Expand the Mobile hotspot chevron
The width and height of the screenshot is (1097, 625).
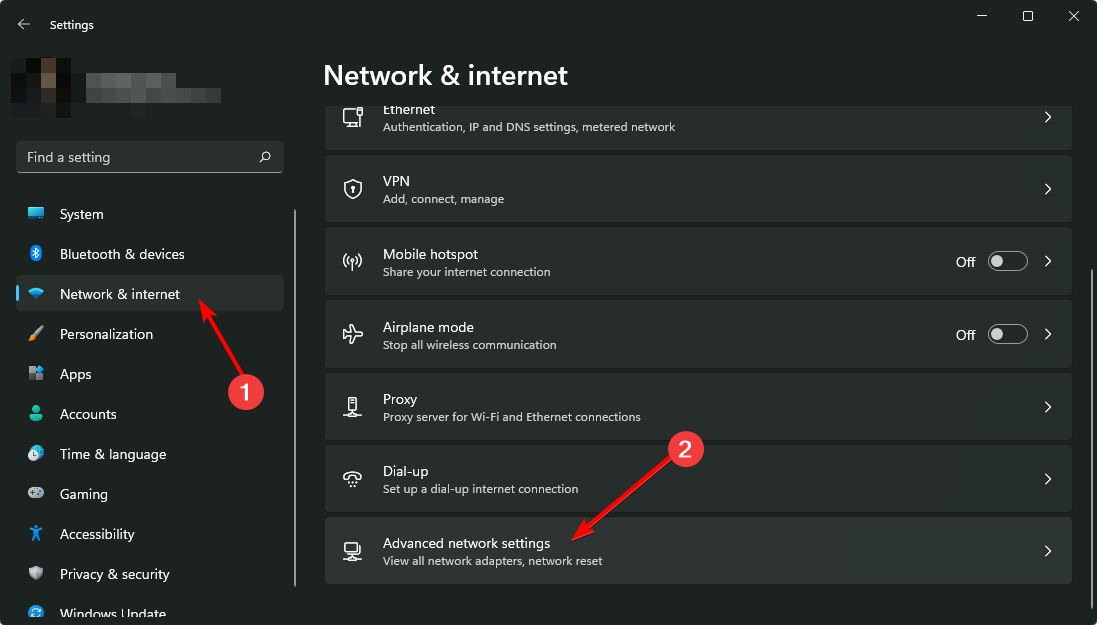pos(1048,262)
